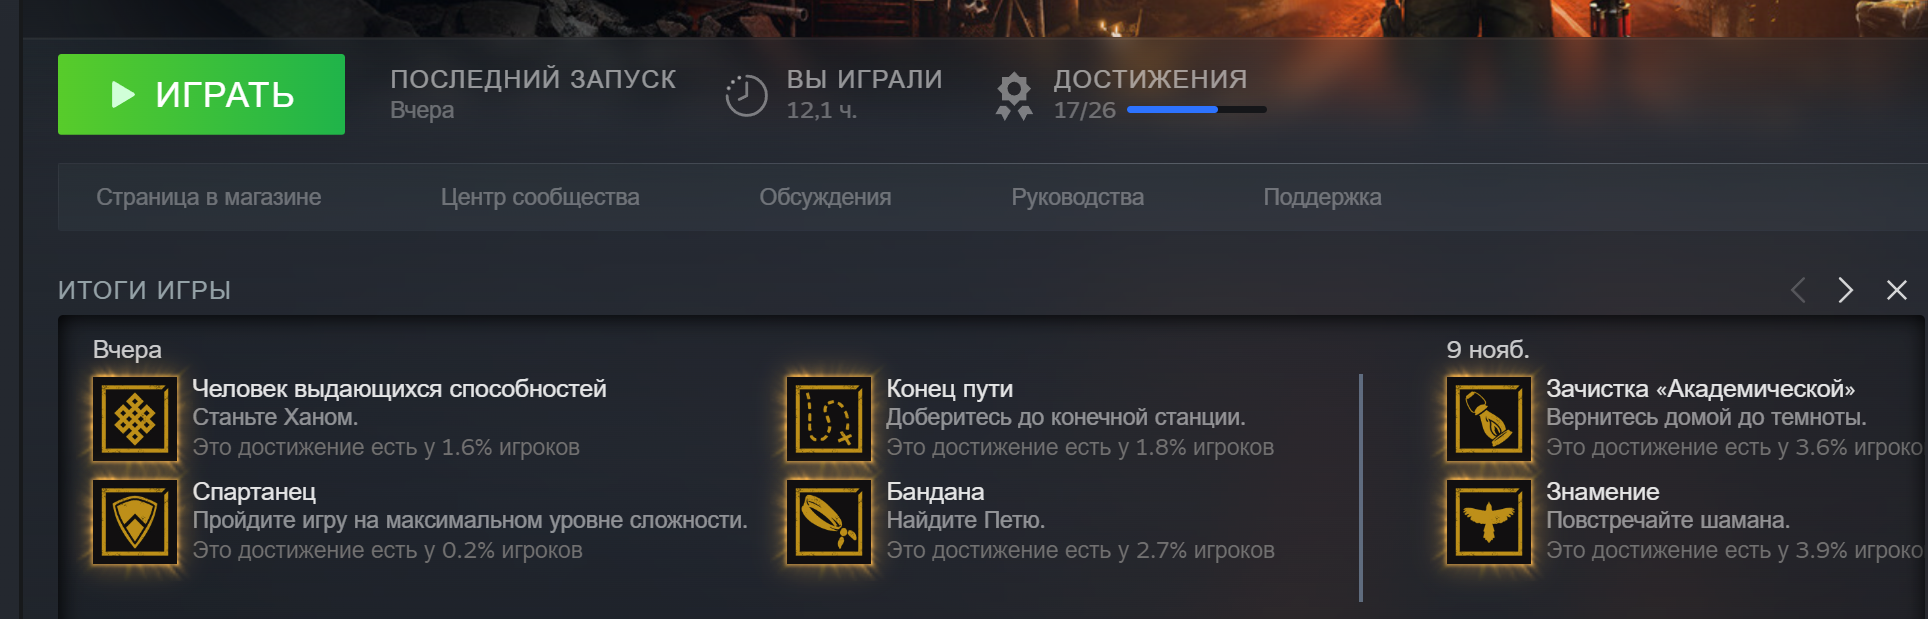The width and height of the screenshot is (1928, 619).
Task: Open the Знамение bird achievement icon
Action: tap(1489, 521)
